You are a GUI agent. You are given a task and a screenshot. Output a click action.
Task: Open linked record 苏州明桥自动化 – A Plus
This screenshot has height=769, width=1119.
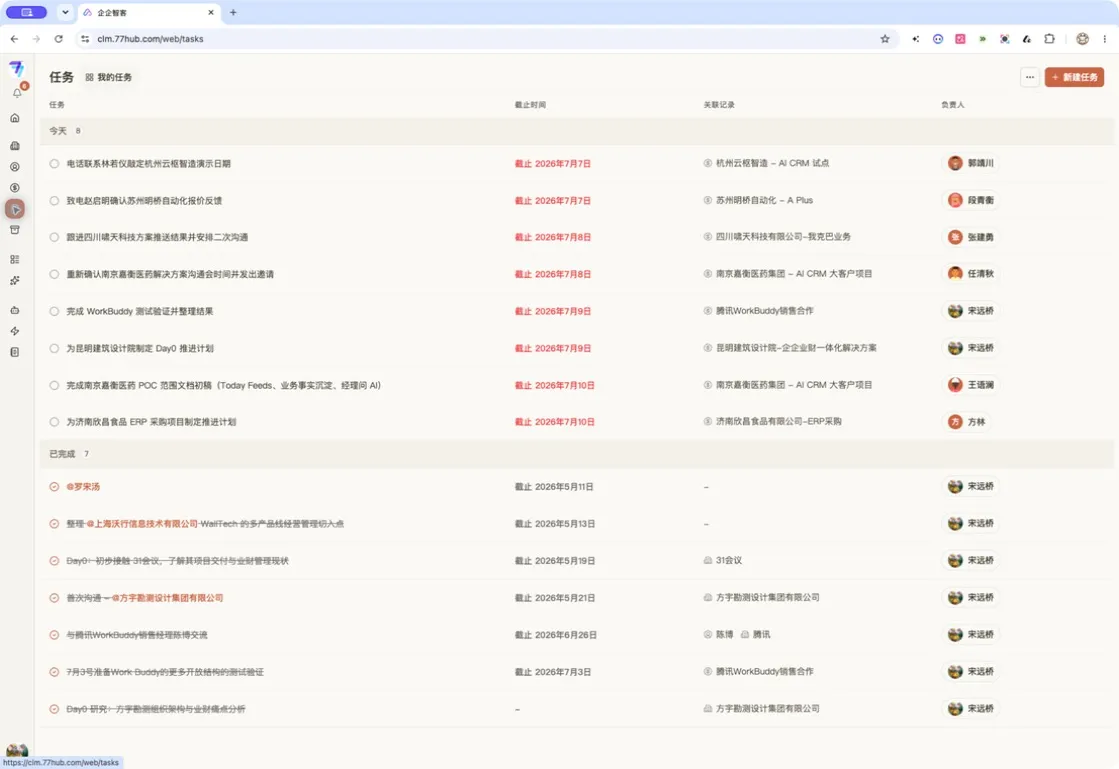click(764, 200)
